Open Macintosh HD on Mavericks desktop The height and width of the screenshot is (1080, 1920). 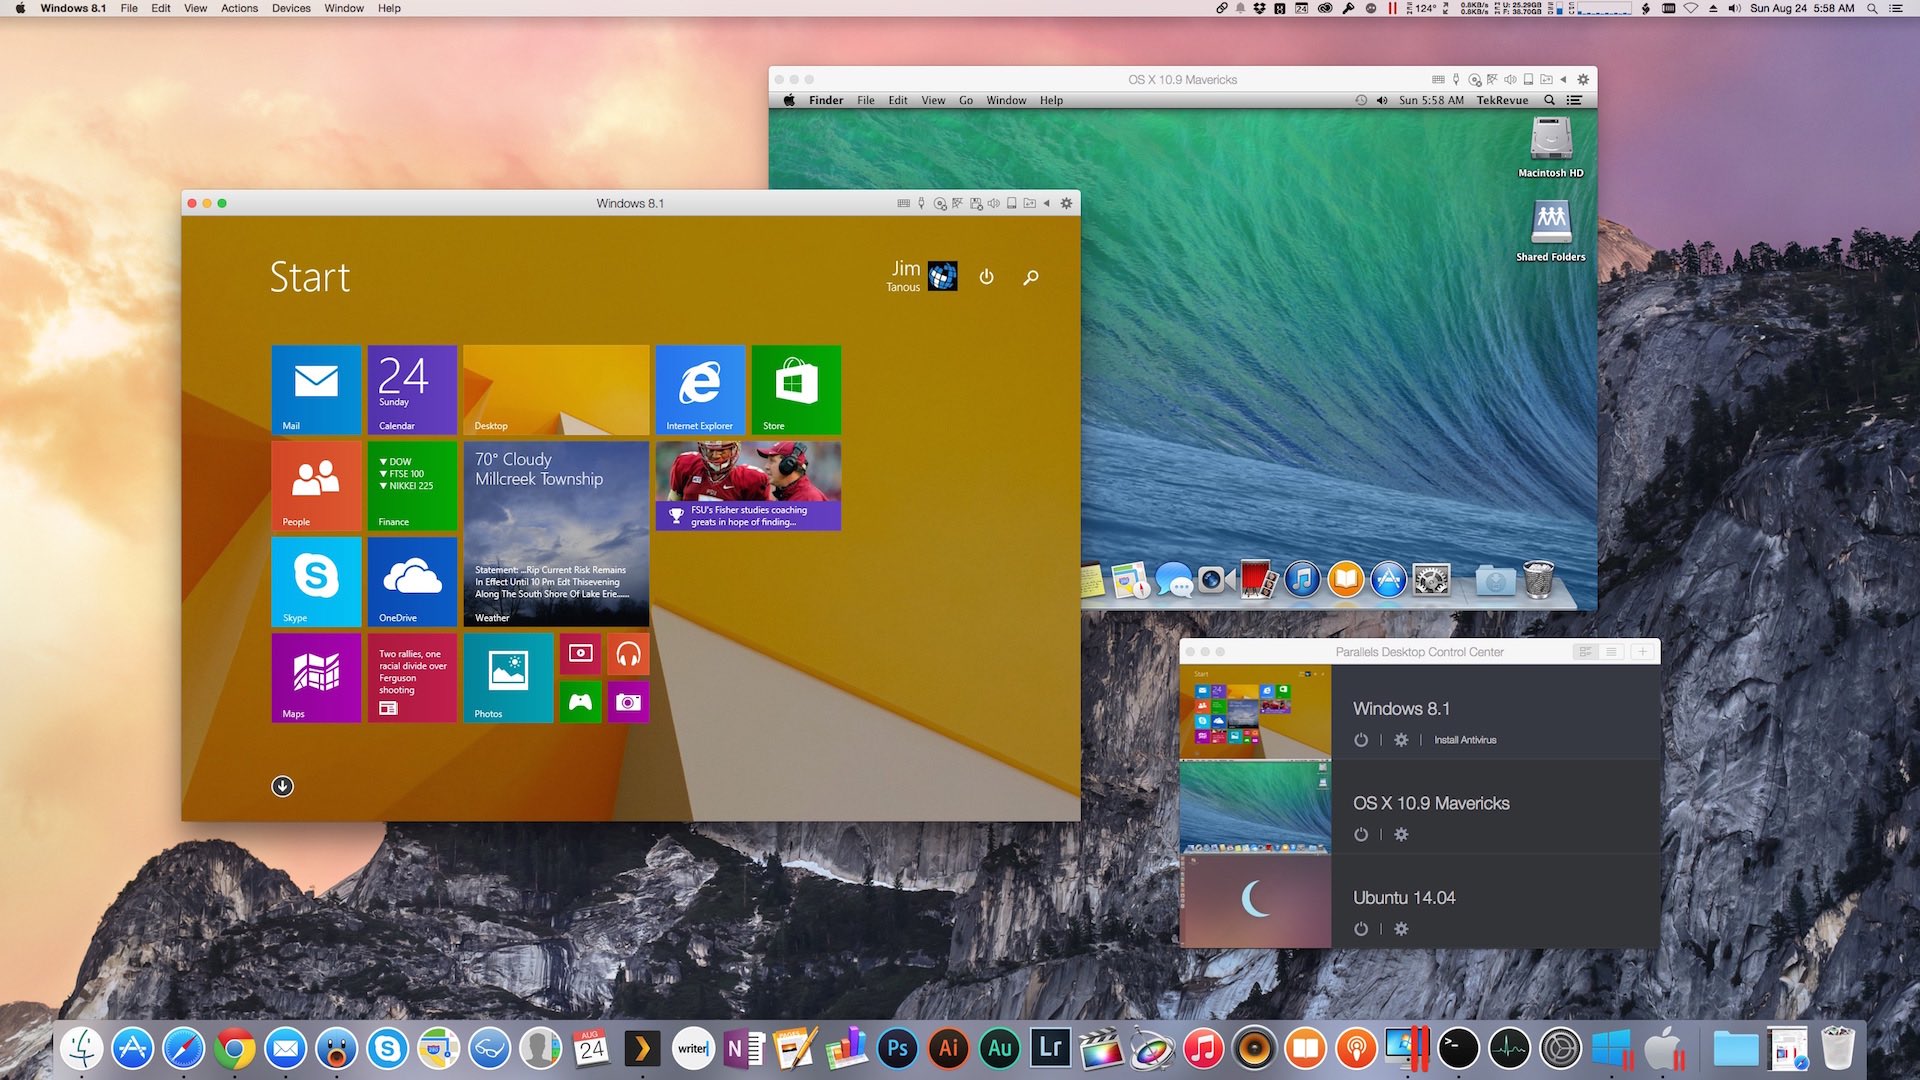(x=1550, y=147)
